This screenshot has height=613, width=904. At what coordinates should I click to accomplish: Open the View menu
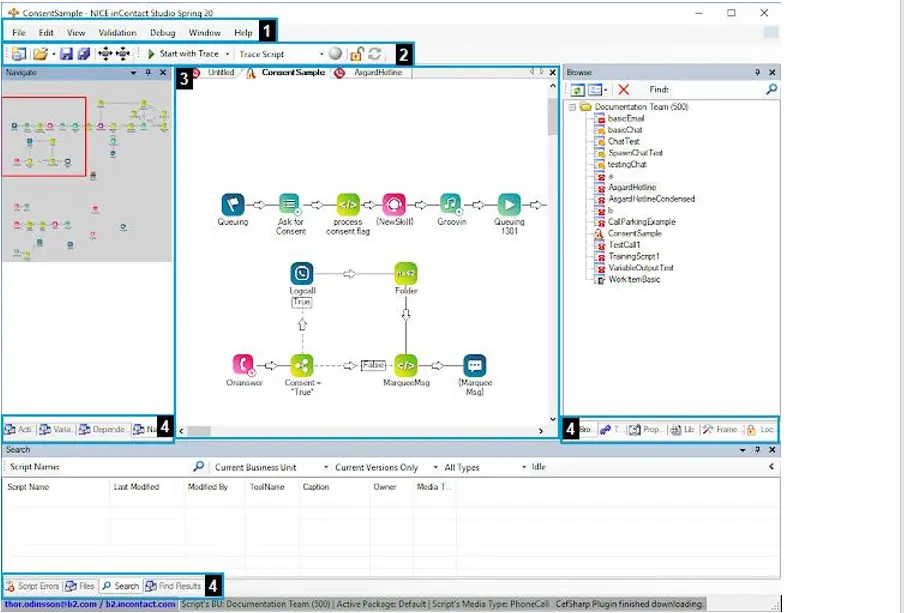[x=76, y=33]
